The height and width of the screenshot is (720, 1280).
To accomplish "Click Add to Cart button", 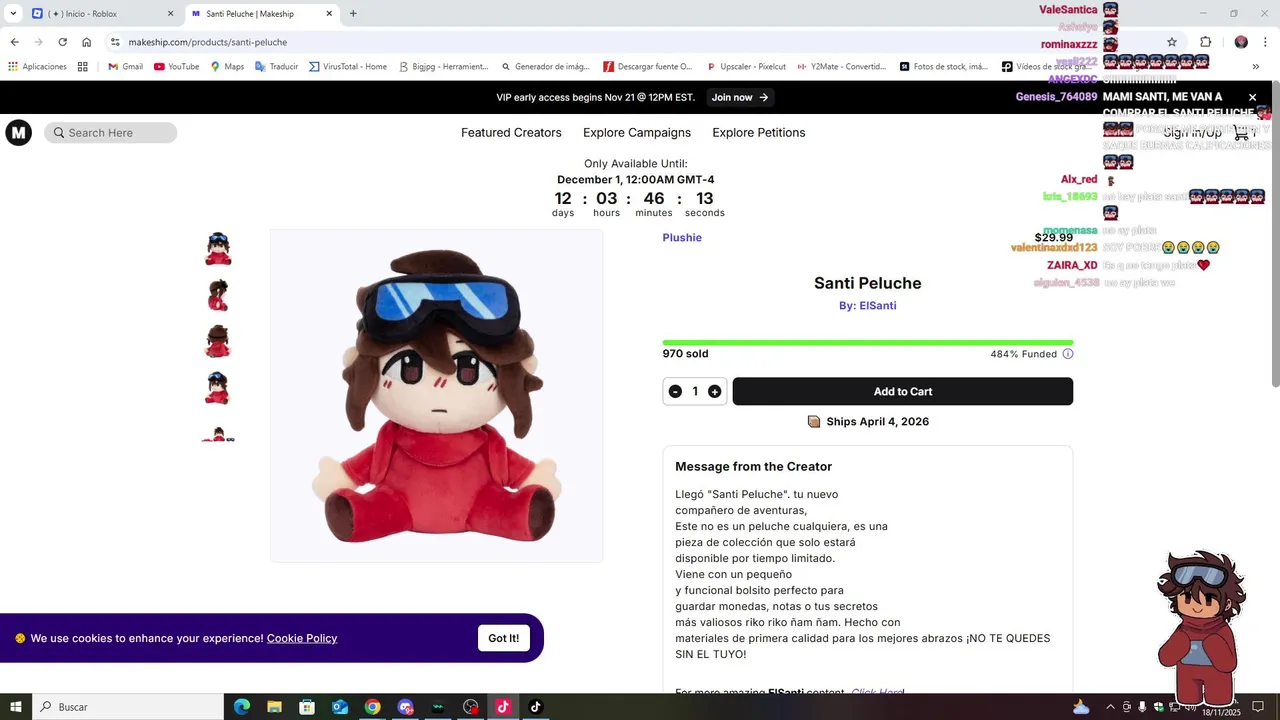I will pos(903,391).
